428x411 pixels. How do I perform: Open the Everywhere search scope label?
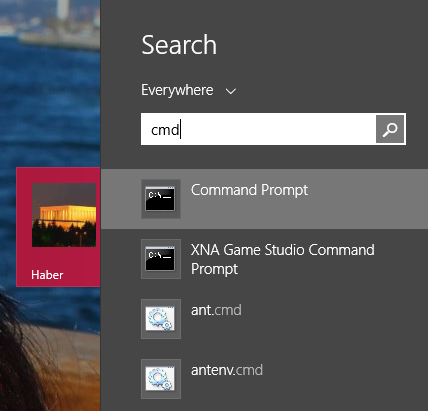tap(177, 90)
